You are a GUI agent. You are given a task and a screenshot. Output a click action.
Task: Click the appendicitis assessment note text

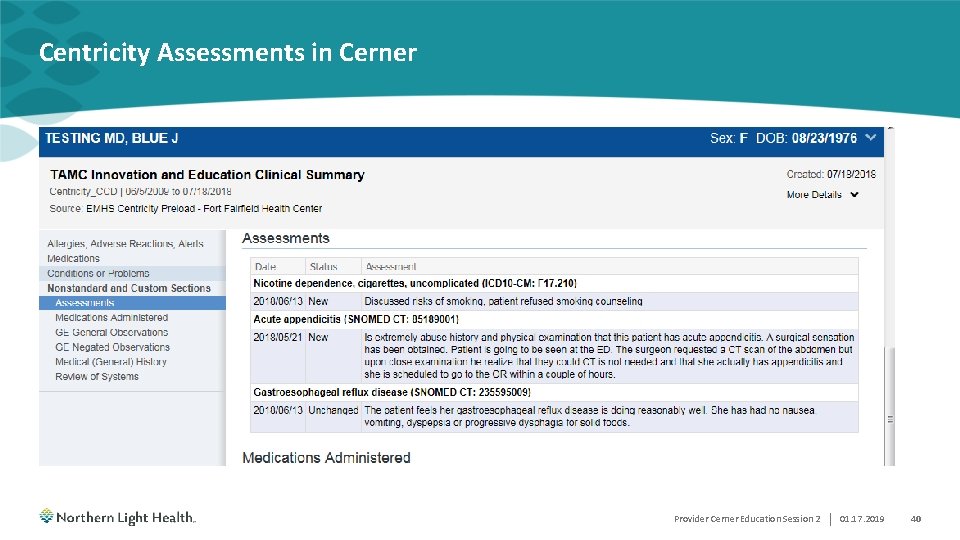[x=609, y=355]
